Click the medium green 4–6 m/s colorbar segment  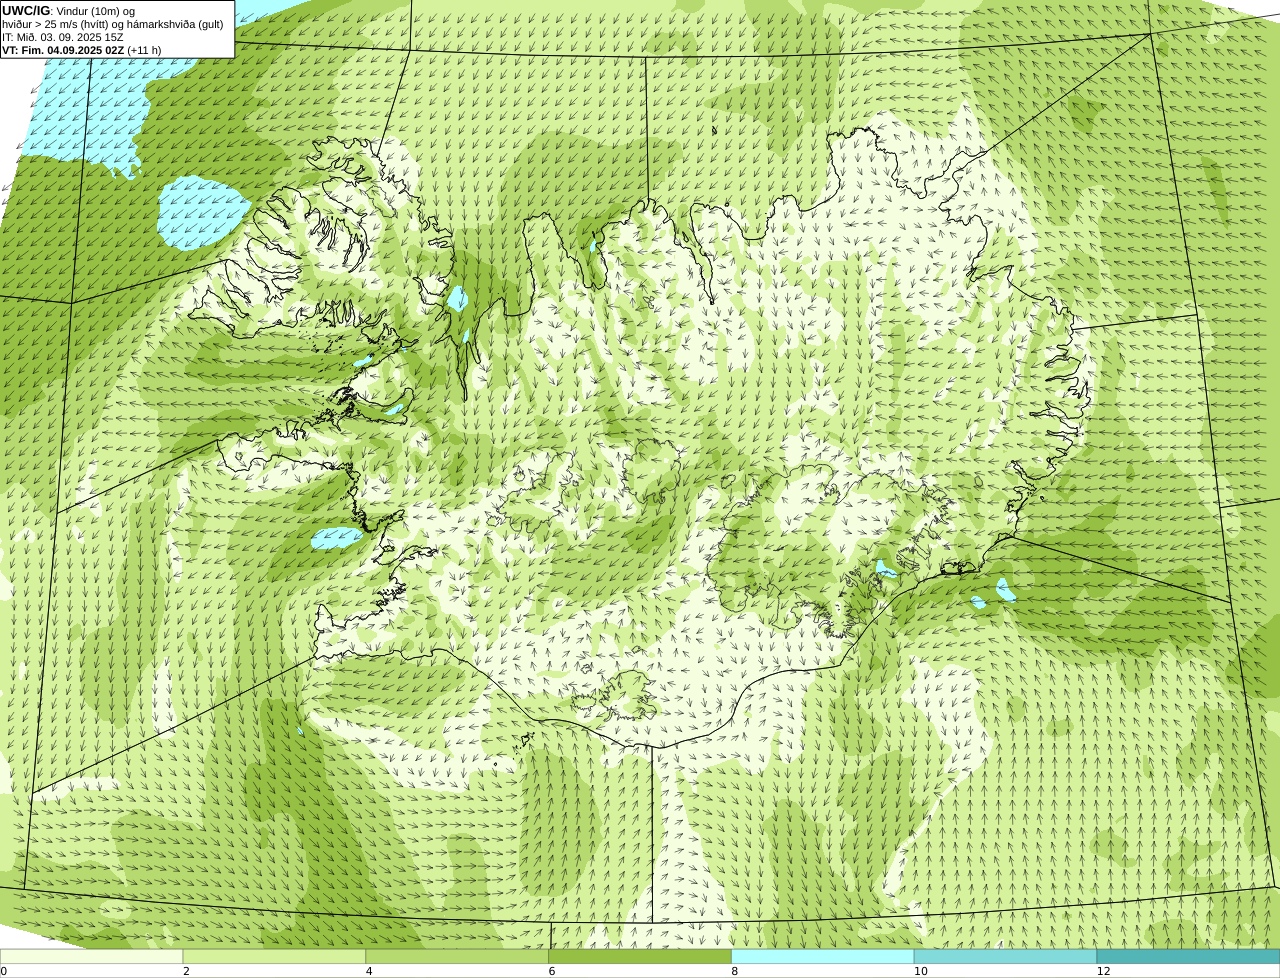[457, 957]
